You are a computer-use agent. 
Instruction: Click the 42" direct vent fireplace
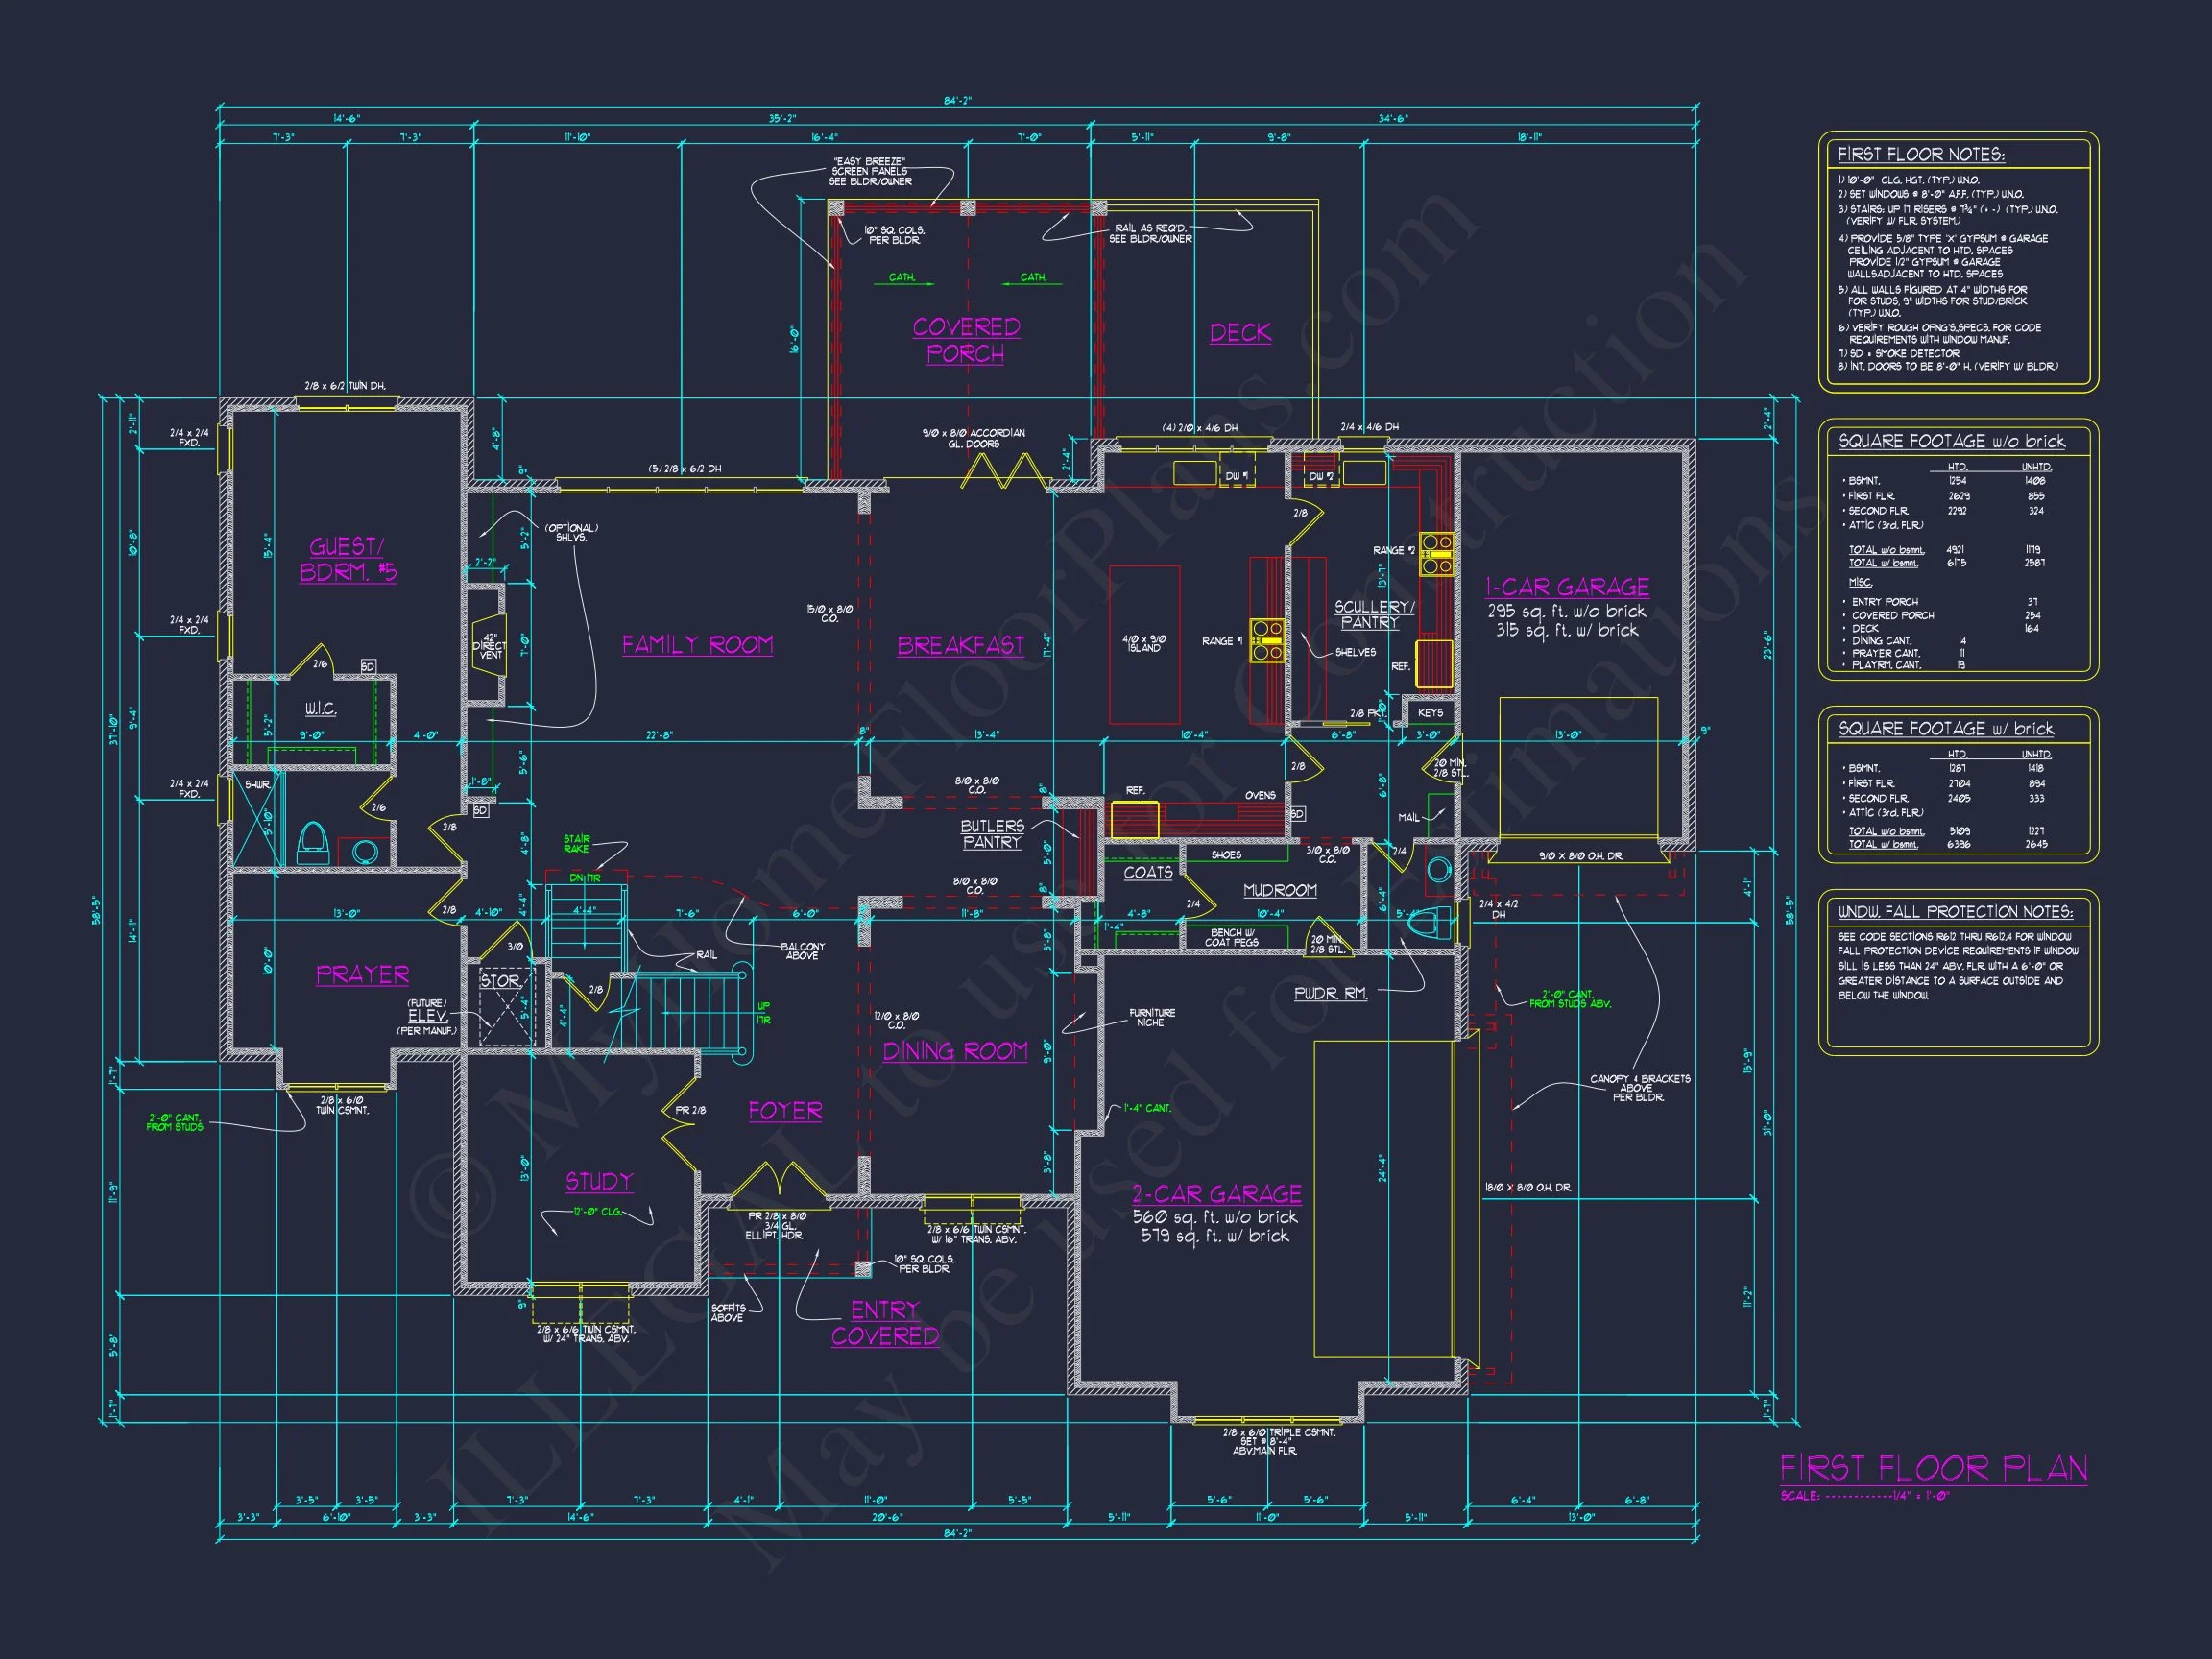click(489, 646)
